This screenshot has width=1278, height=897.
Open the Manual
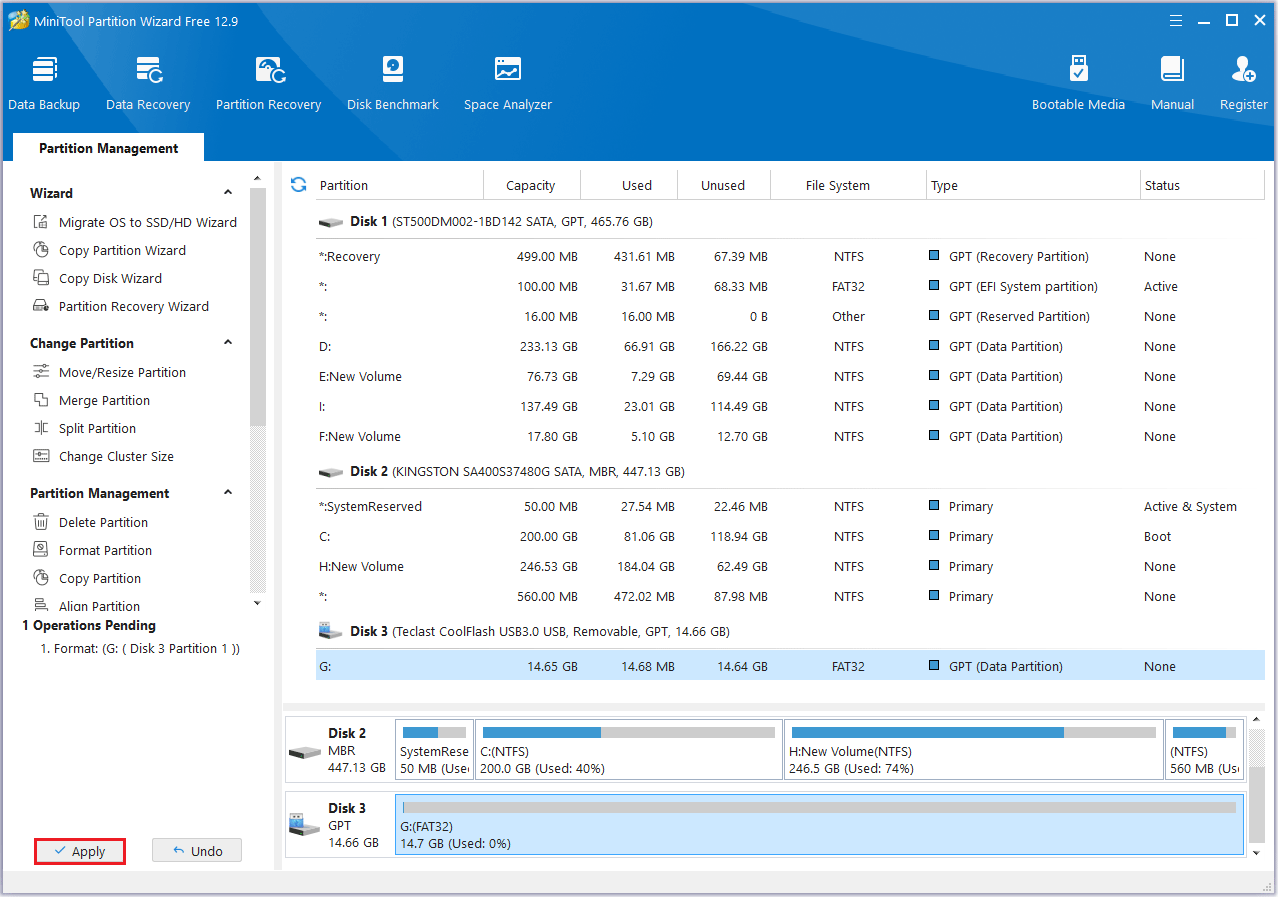tap(1172, 84)
